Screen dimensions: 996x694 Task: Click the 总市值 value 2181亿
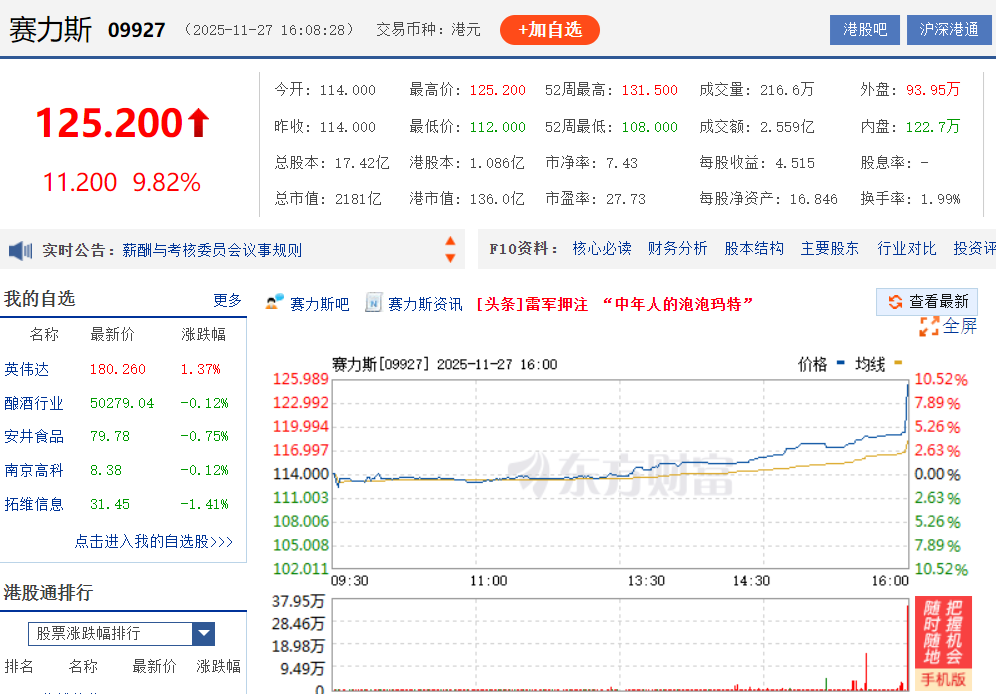(x=358, y=199)
